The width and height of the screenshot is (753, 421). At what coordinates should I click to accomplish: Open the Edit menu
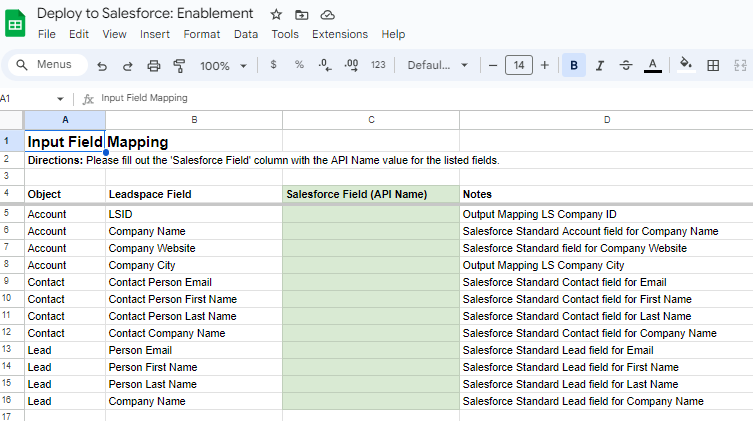pos(79,35)
